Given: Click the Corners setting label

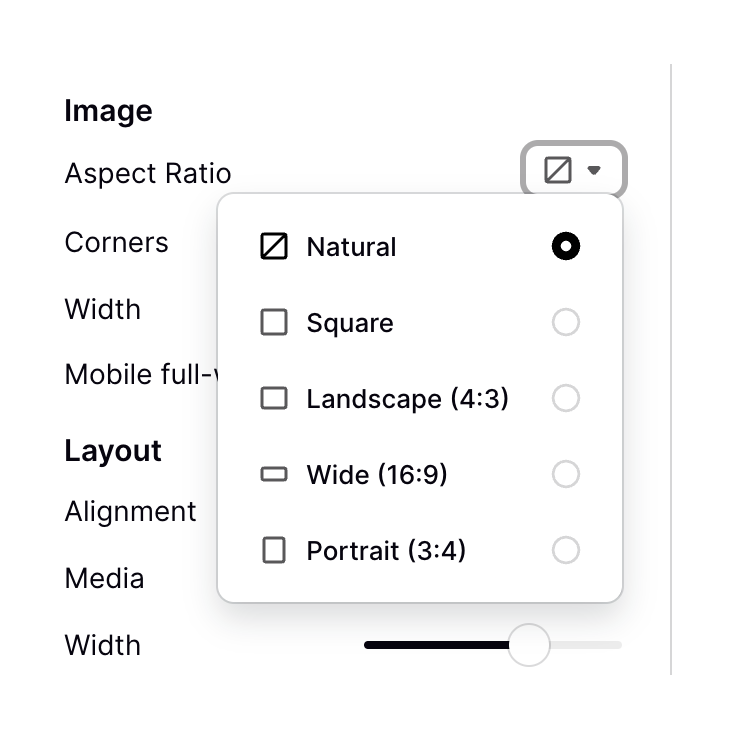Looking at the screenshot, I should (116, 242).
